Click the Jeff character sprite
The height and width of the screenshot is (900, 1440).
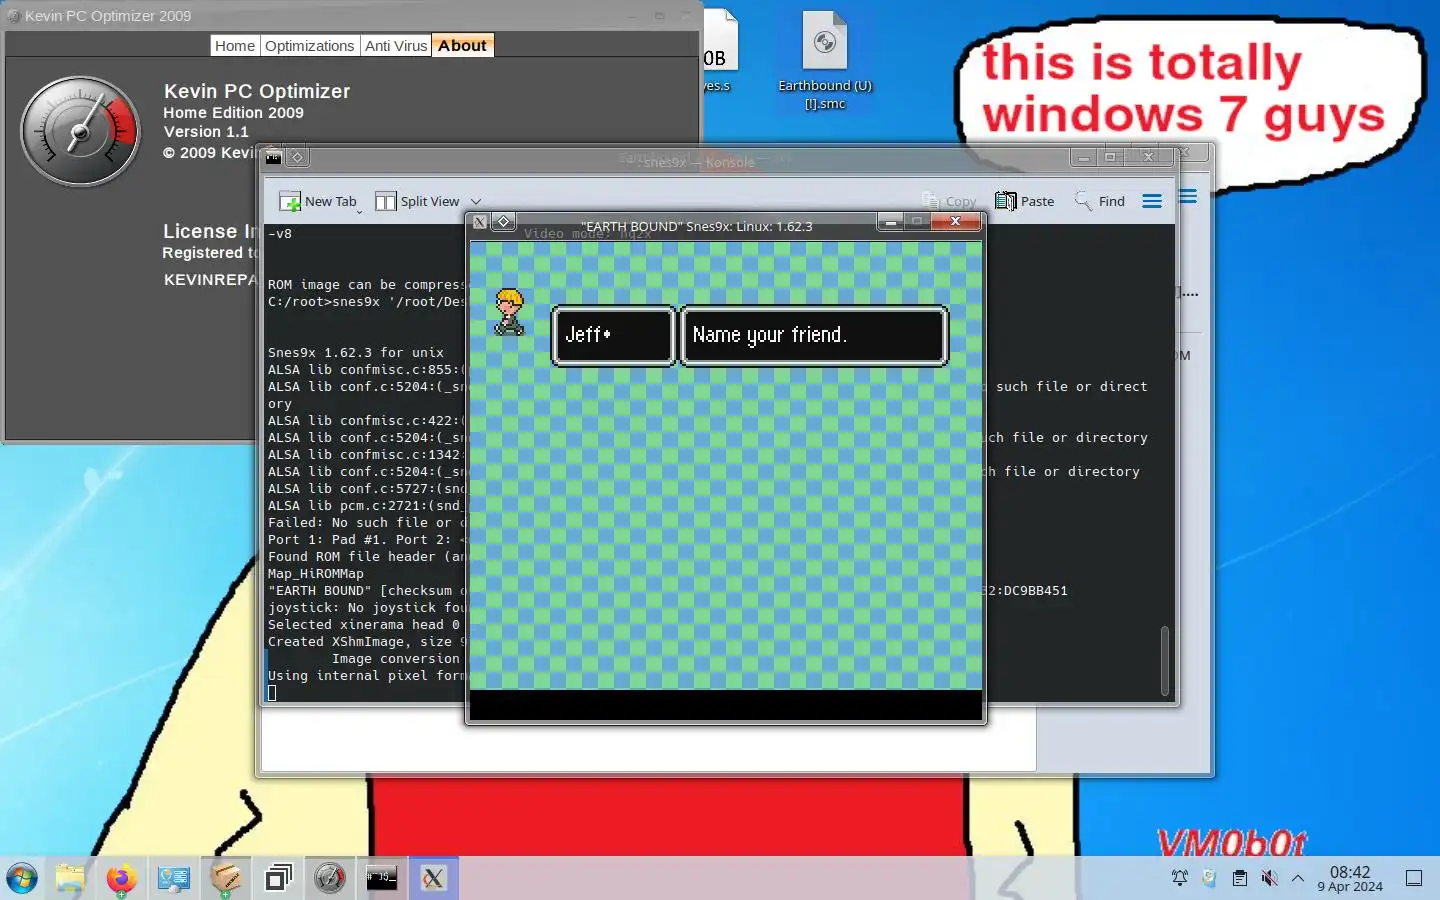pos(510,312)
